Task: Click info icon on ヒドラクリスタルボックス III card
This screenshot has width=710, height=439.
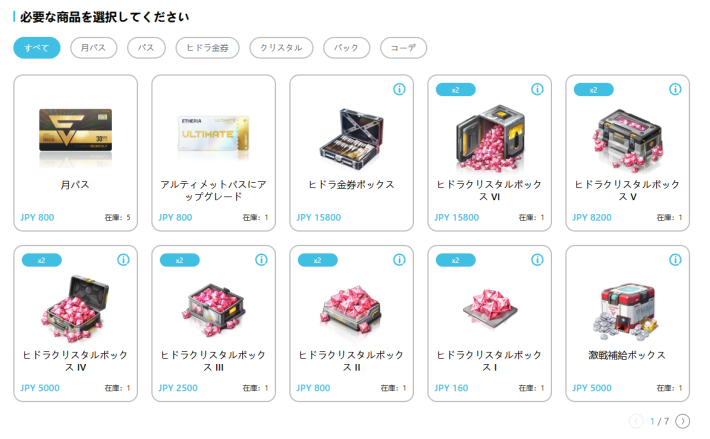Action: pos(261,260)
